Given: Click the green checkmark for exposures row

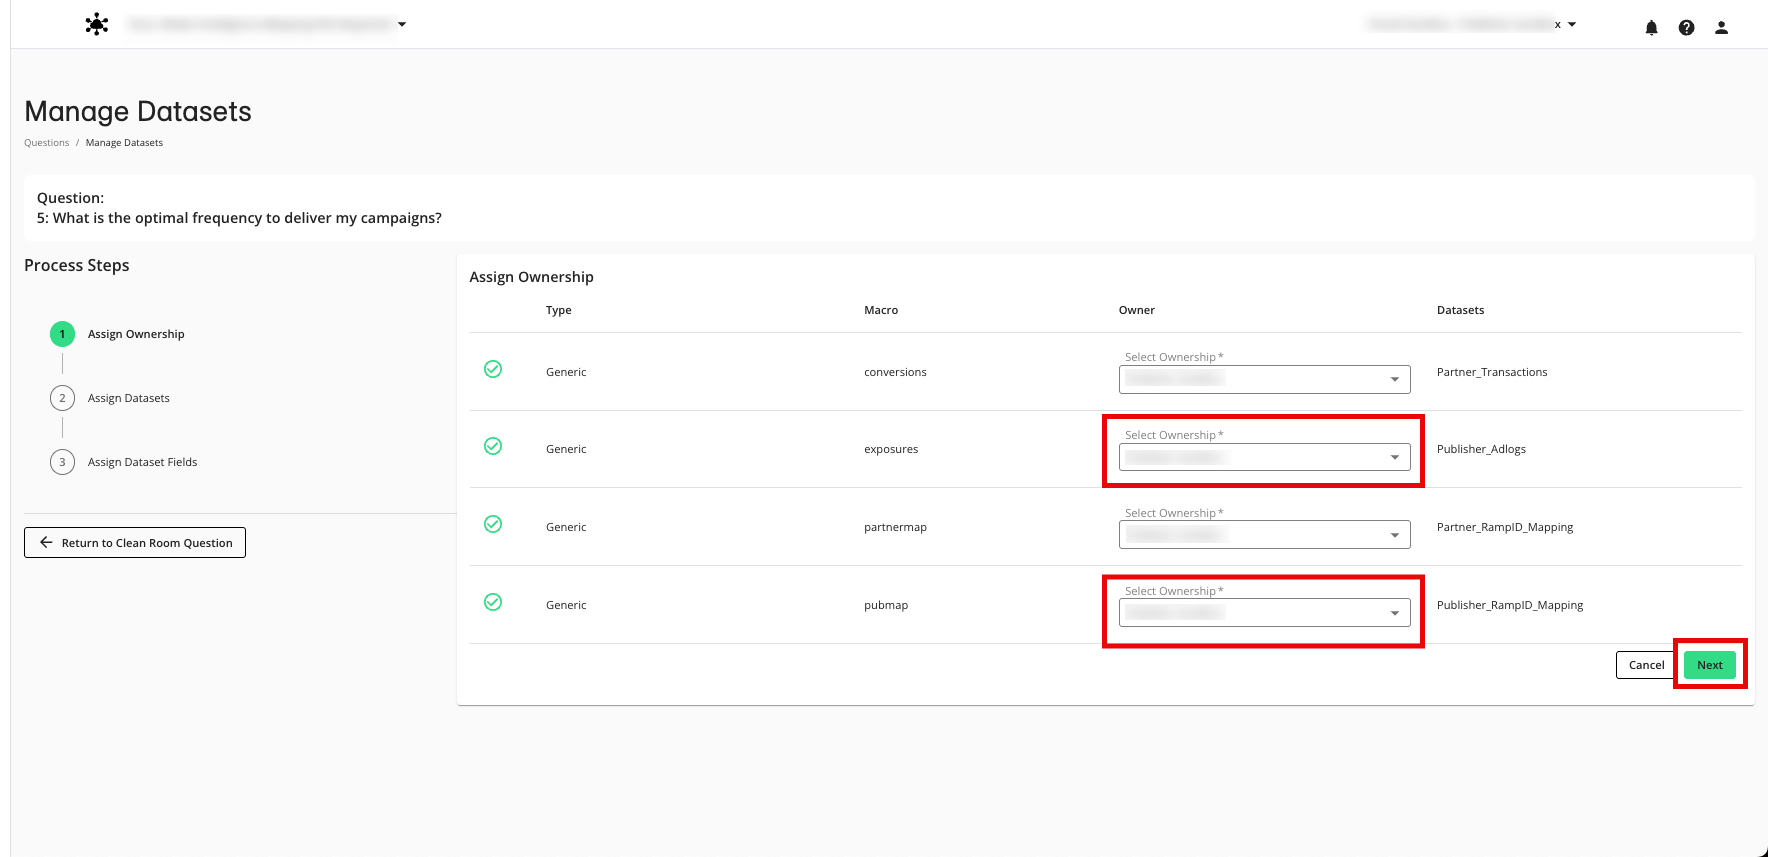Looking at the screenshot, I should [x=493, y=446].
